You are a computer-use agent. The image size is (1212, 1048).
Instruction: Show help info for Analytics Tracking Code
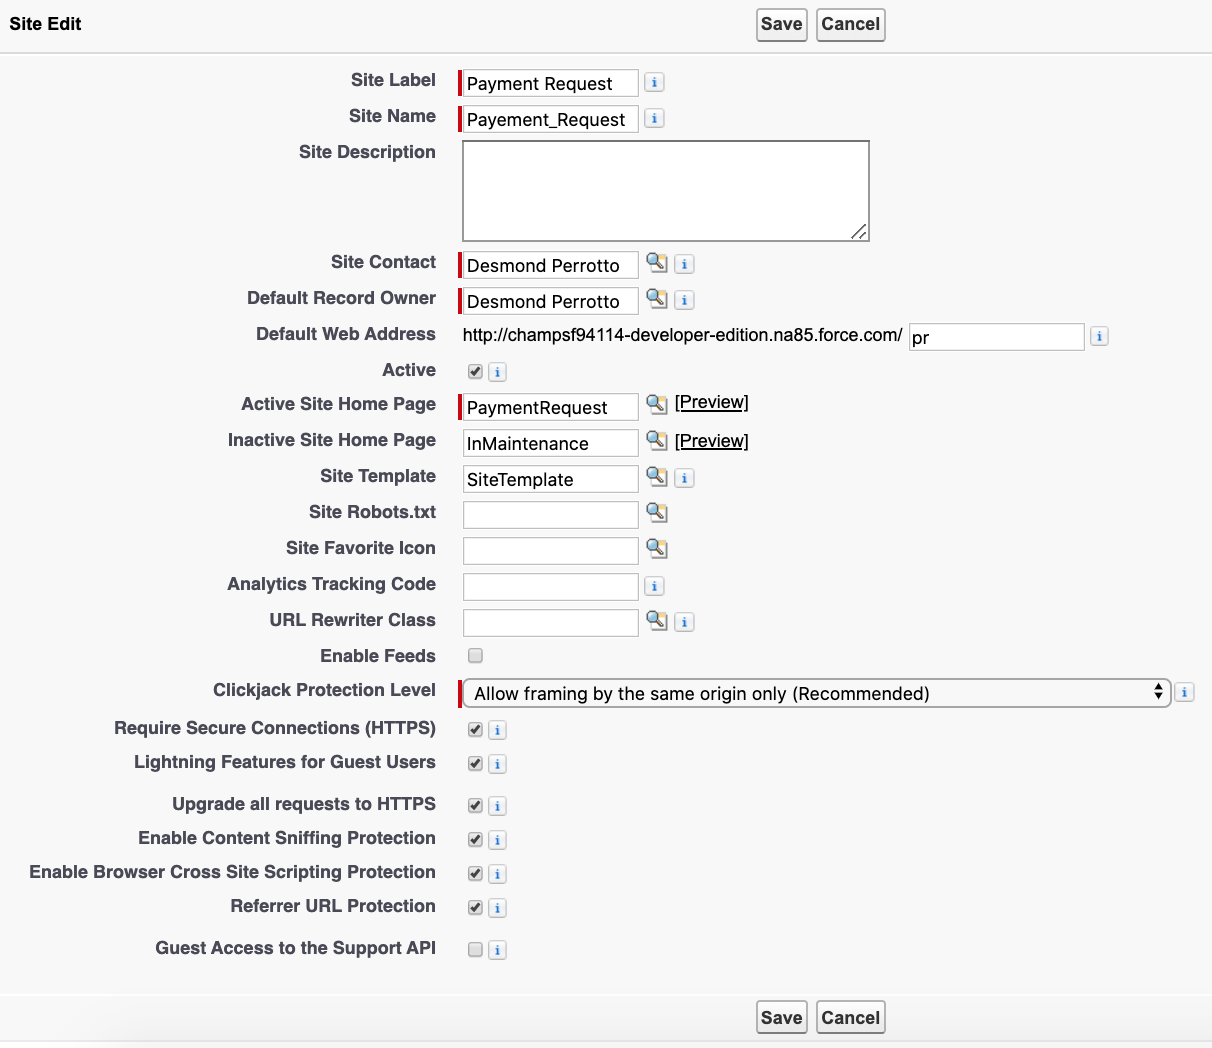pos(654,586)
